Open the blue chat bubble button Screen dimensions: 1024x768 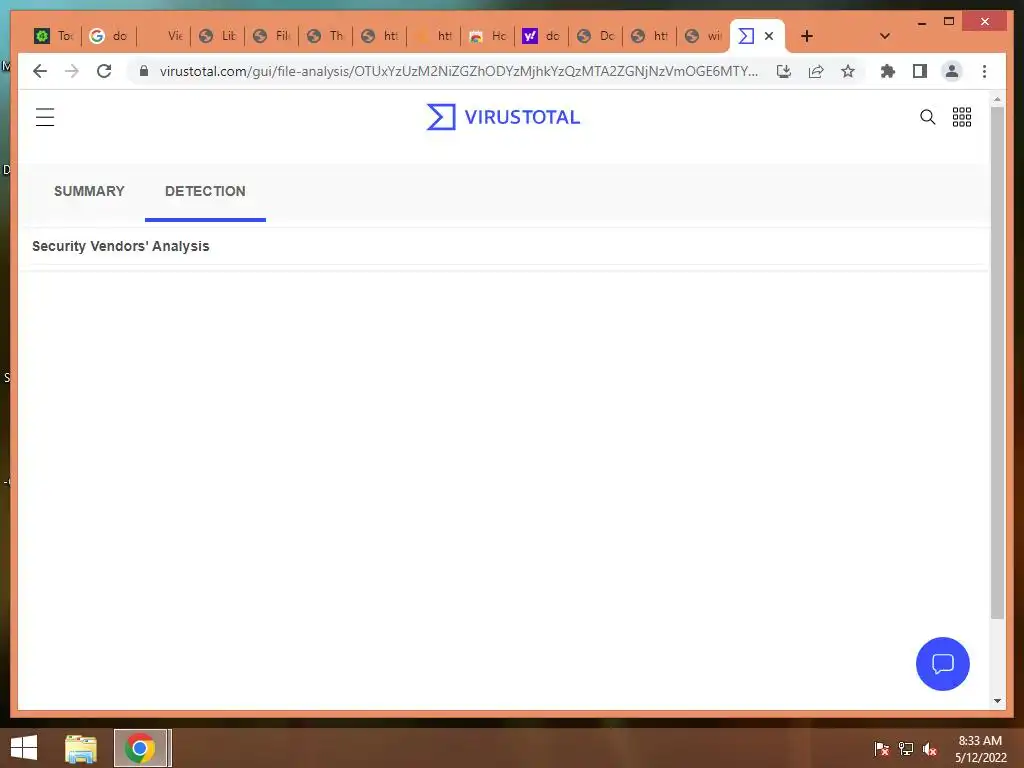point(942,664)
